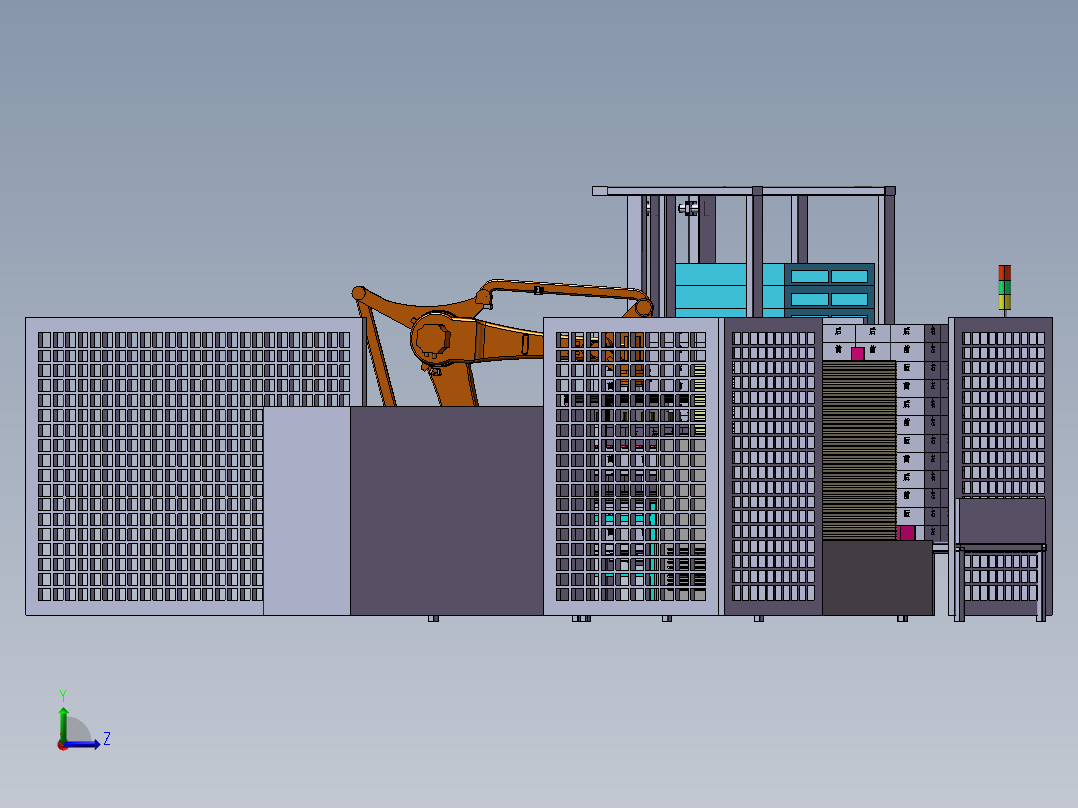Click the blue Z axis of the orientation triad

click(84, 744)
